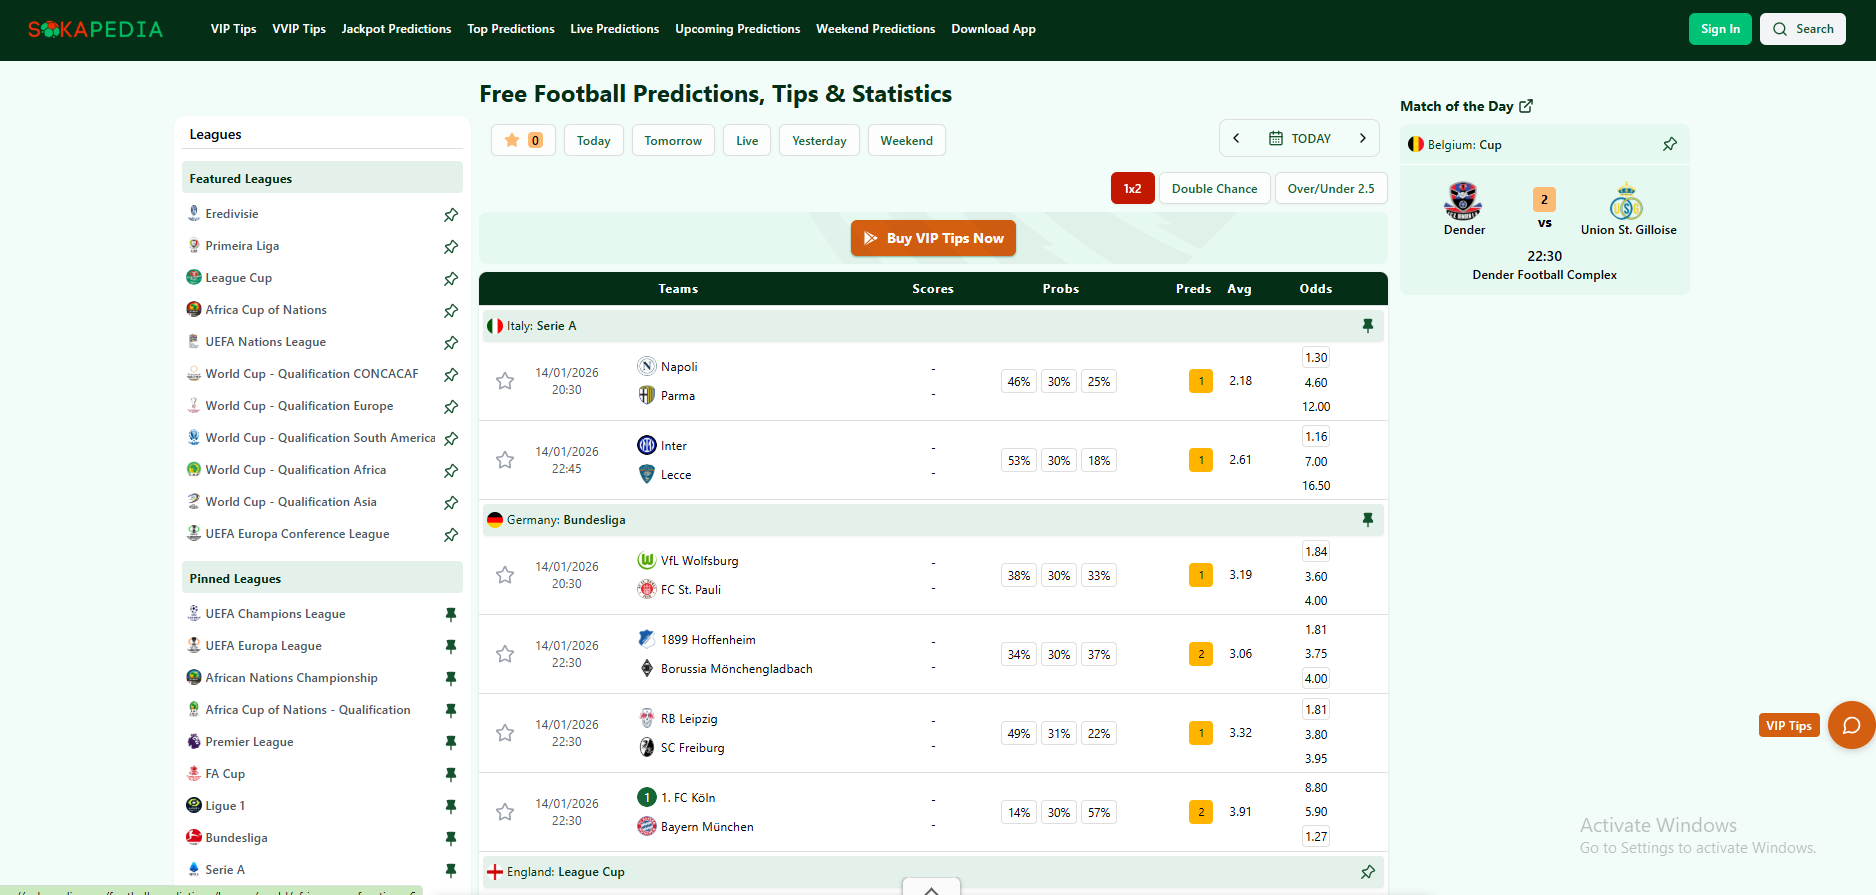Screen dimensions: 1876x895
Task: Click the Buy VIP Tips Now button
Action: click(933, 238)
